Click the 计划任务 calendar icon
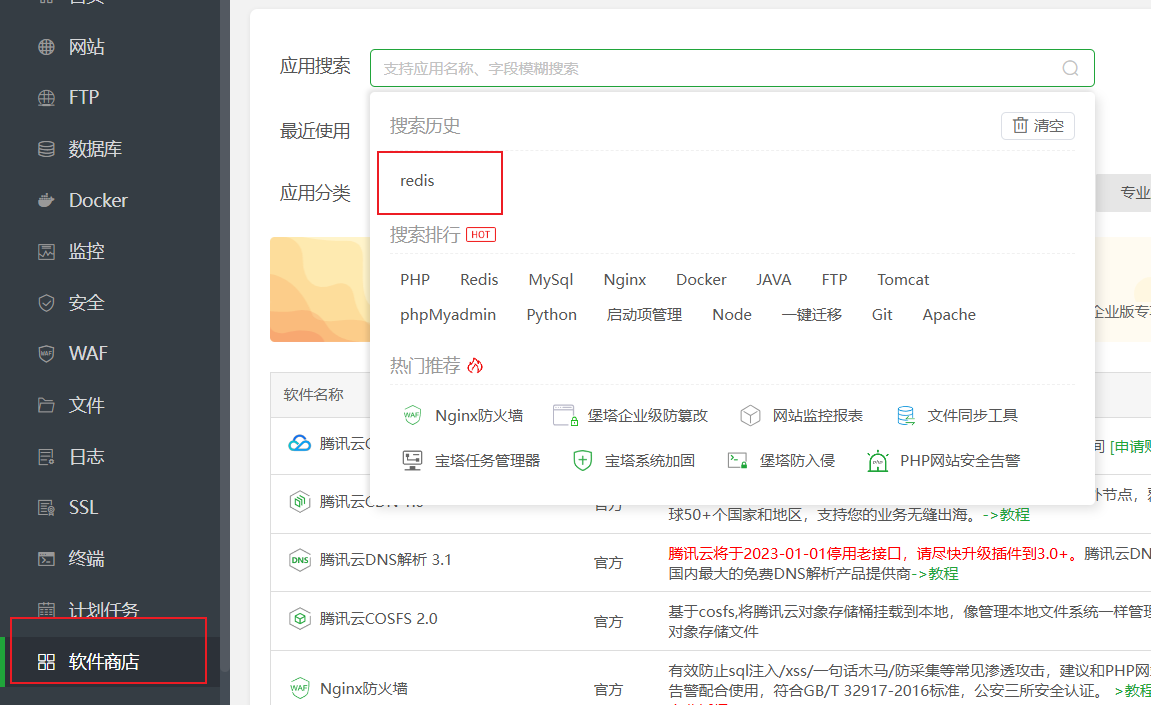This screenshot has height=705, width=1151. (46, 610)
